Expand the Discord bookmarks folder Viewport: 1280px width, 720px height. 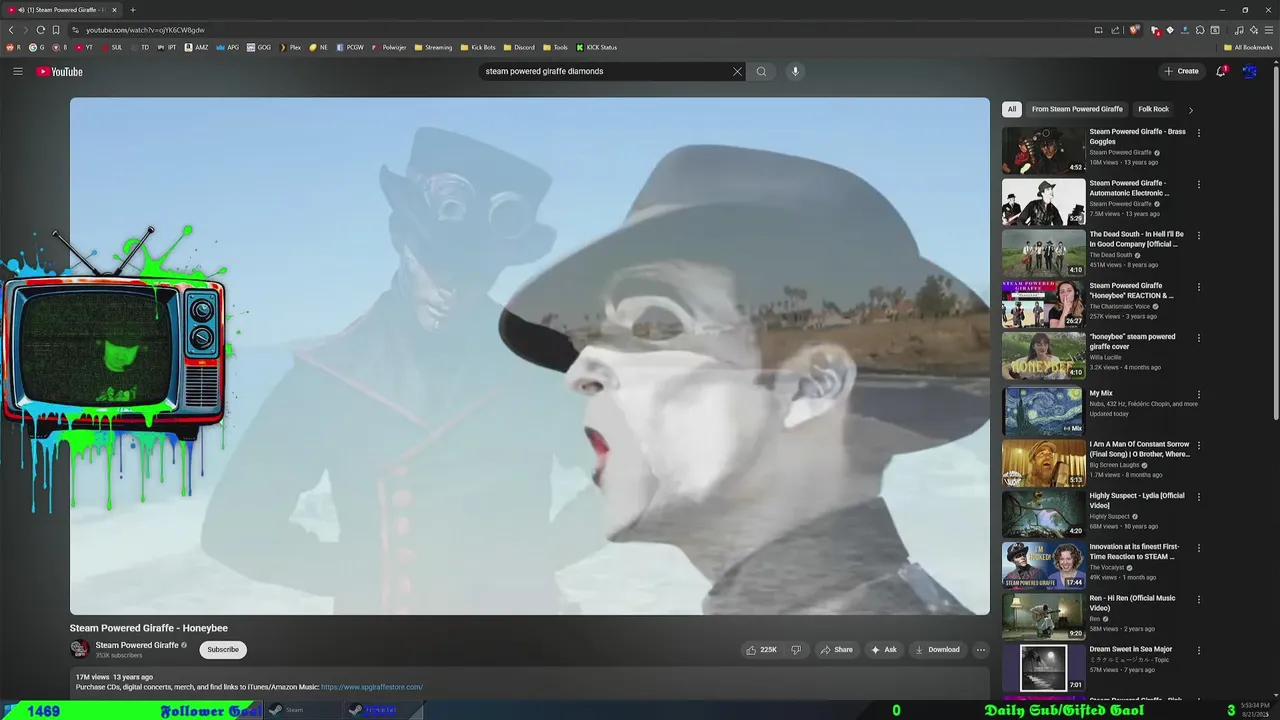[519, 47]
